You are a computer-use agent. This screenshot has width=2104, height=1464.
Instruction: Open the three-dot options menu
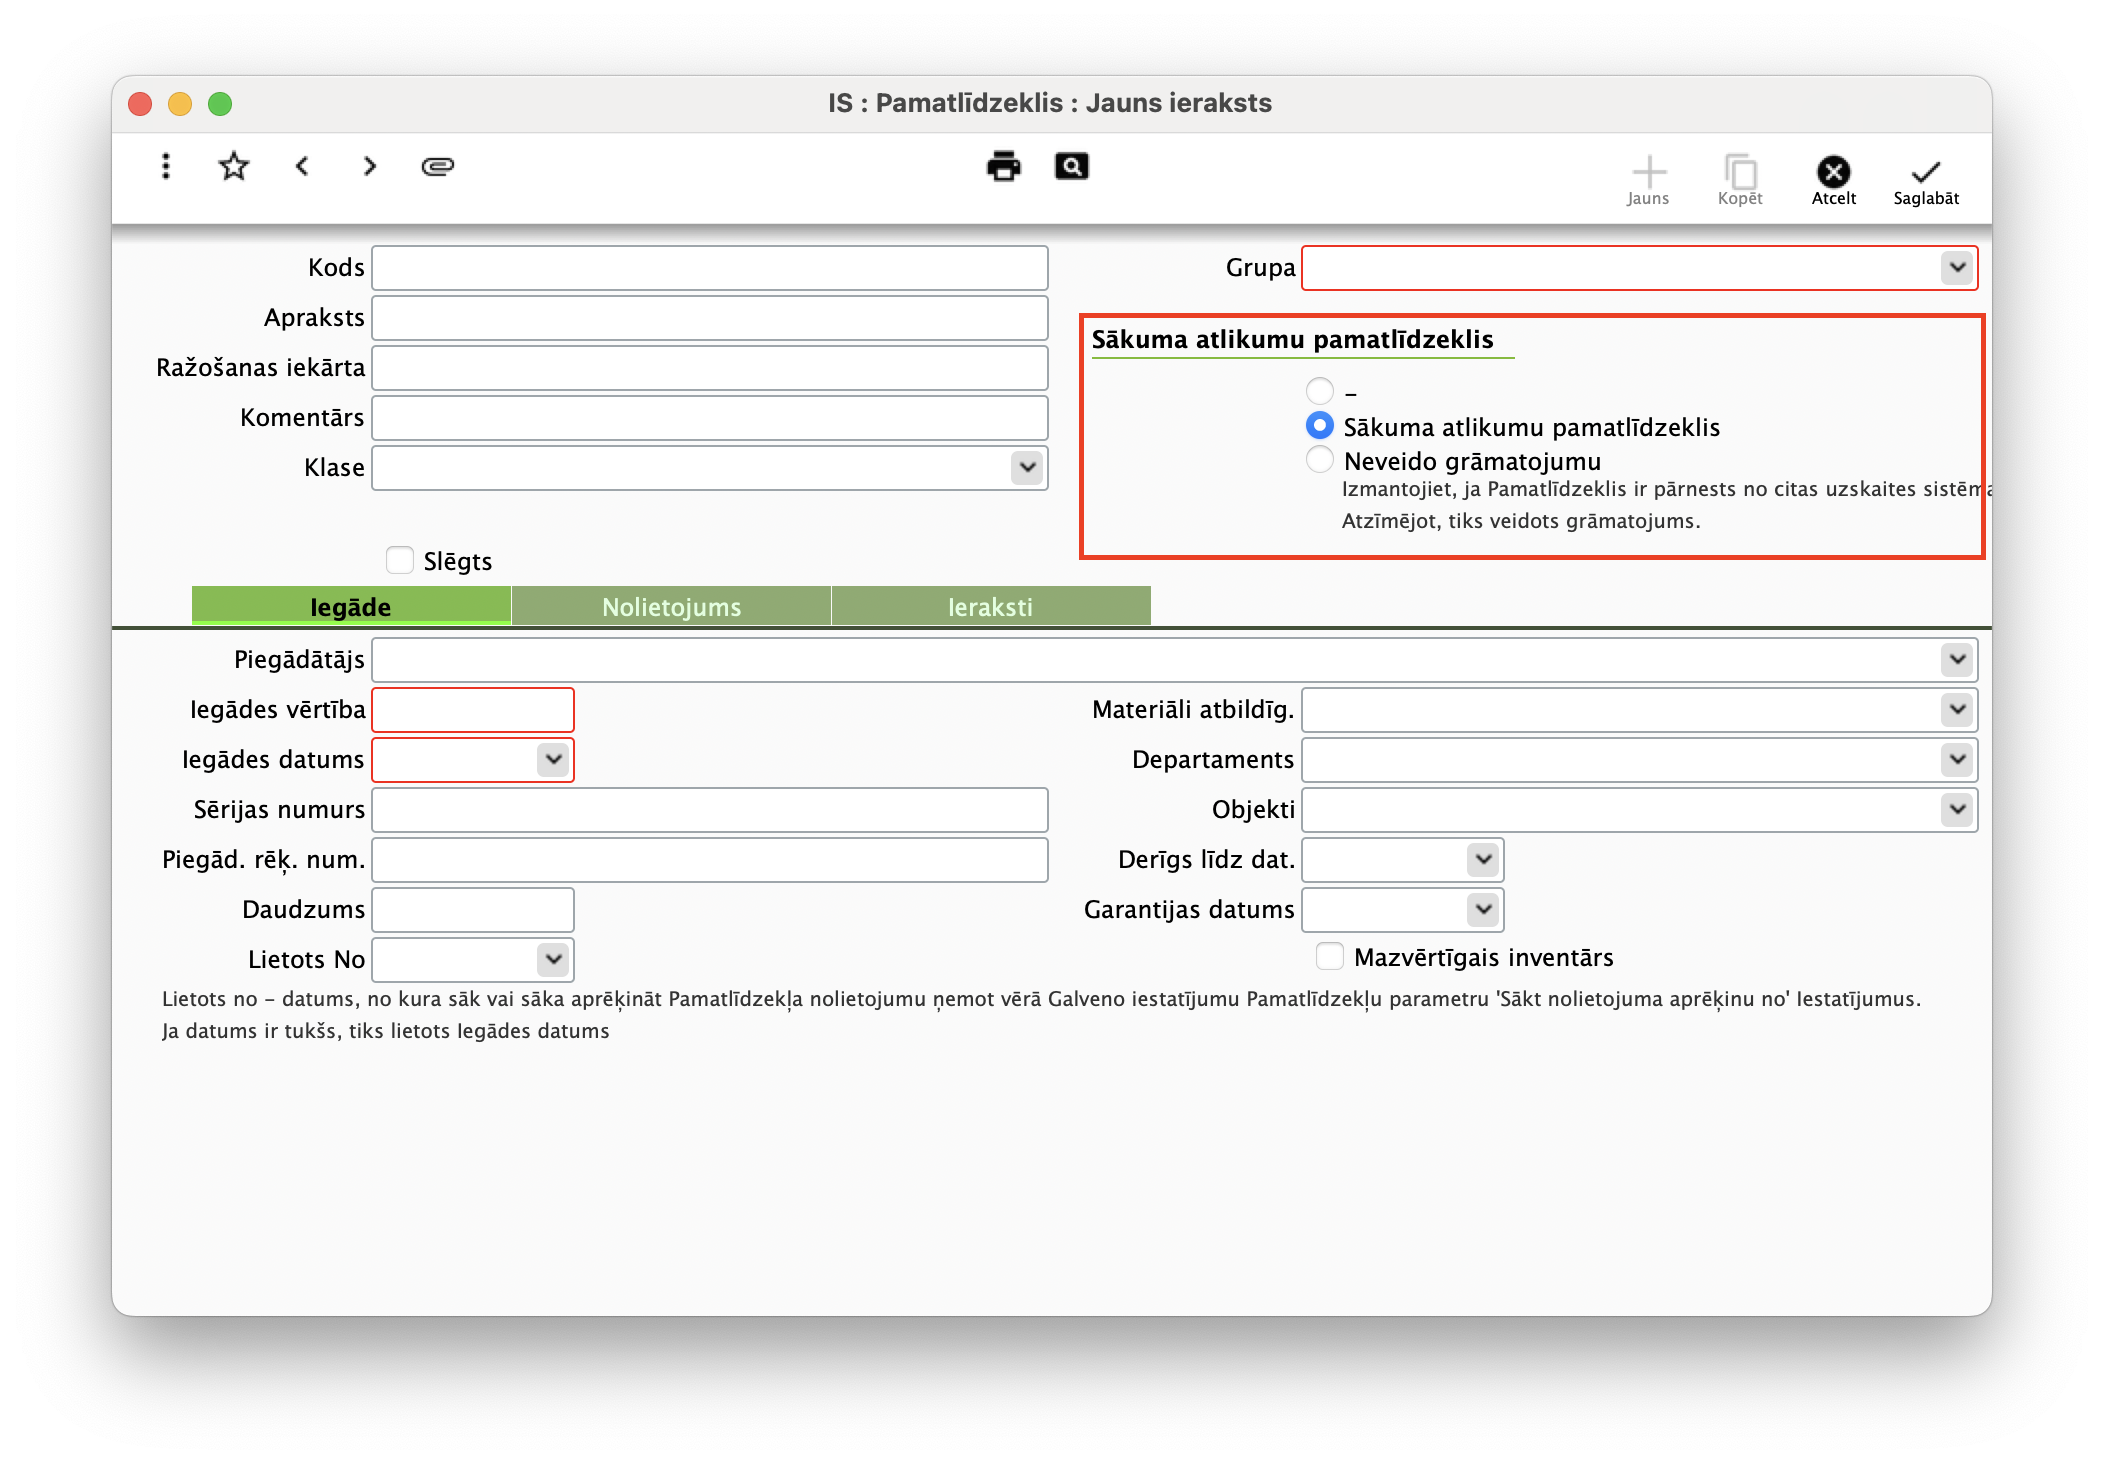click(x=166, y=166)
